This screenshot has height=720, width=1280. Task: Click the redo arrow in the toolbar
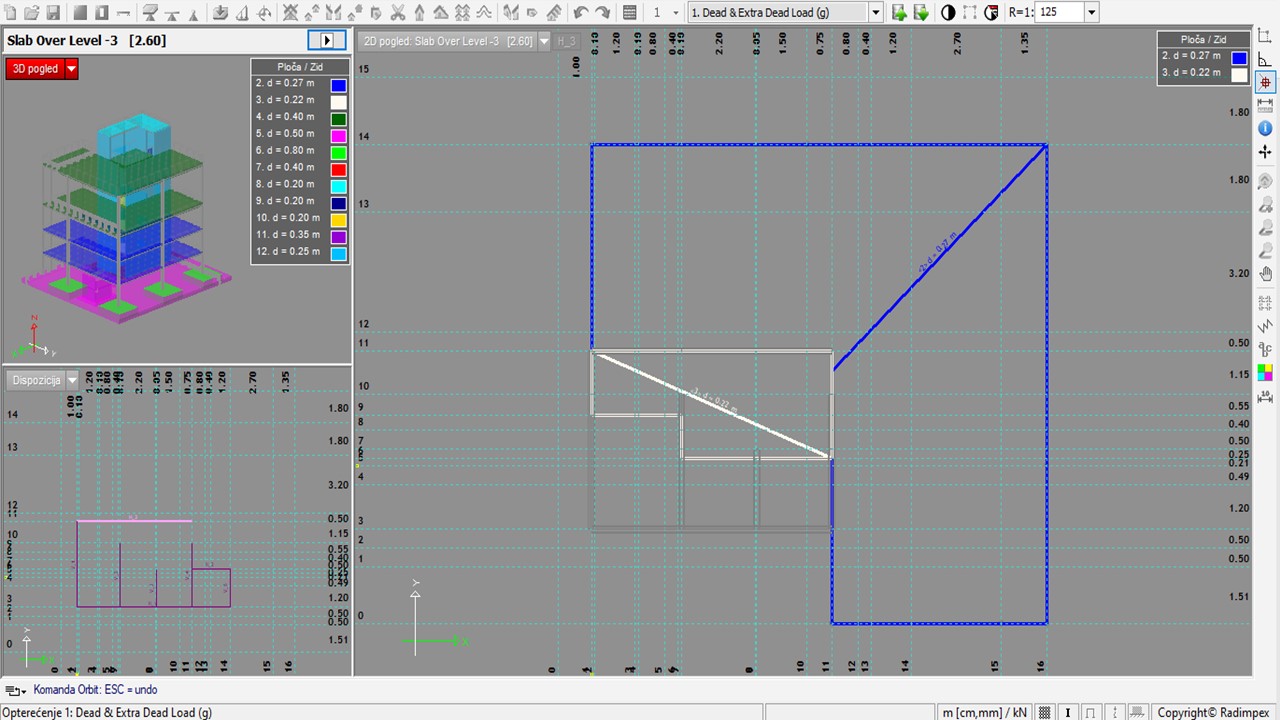pyautogui.click(x=603, y=13)
